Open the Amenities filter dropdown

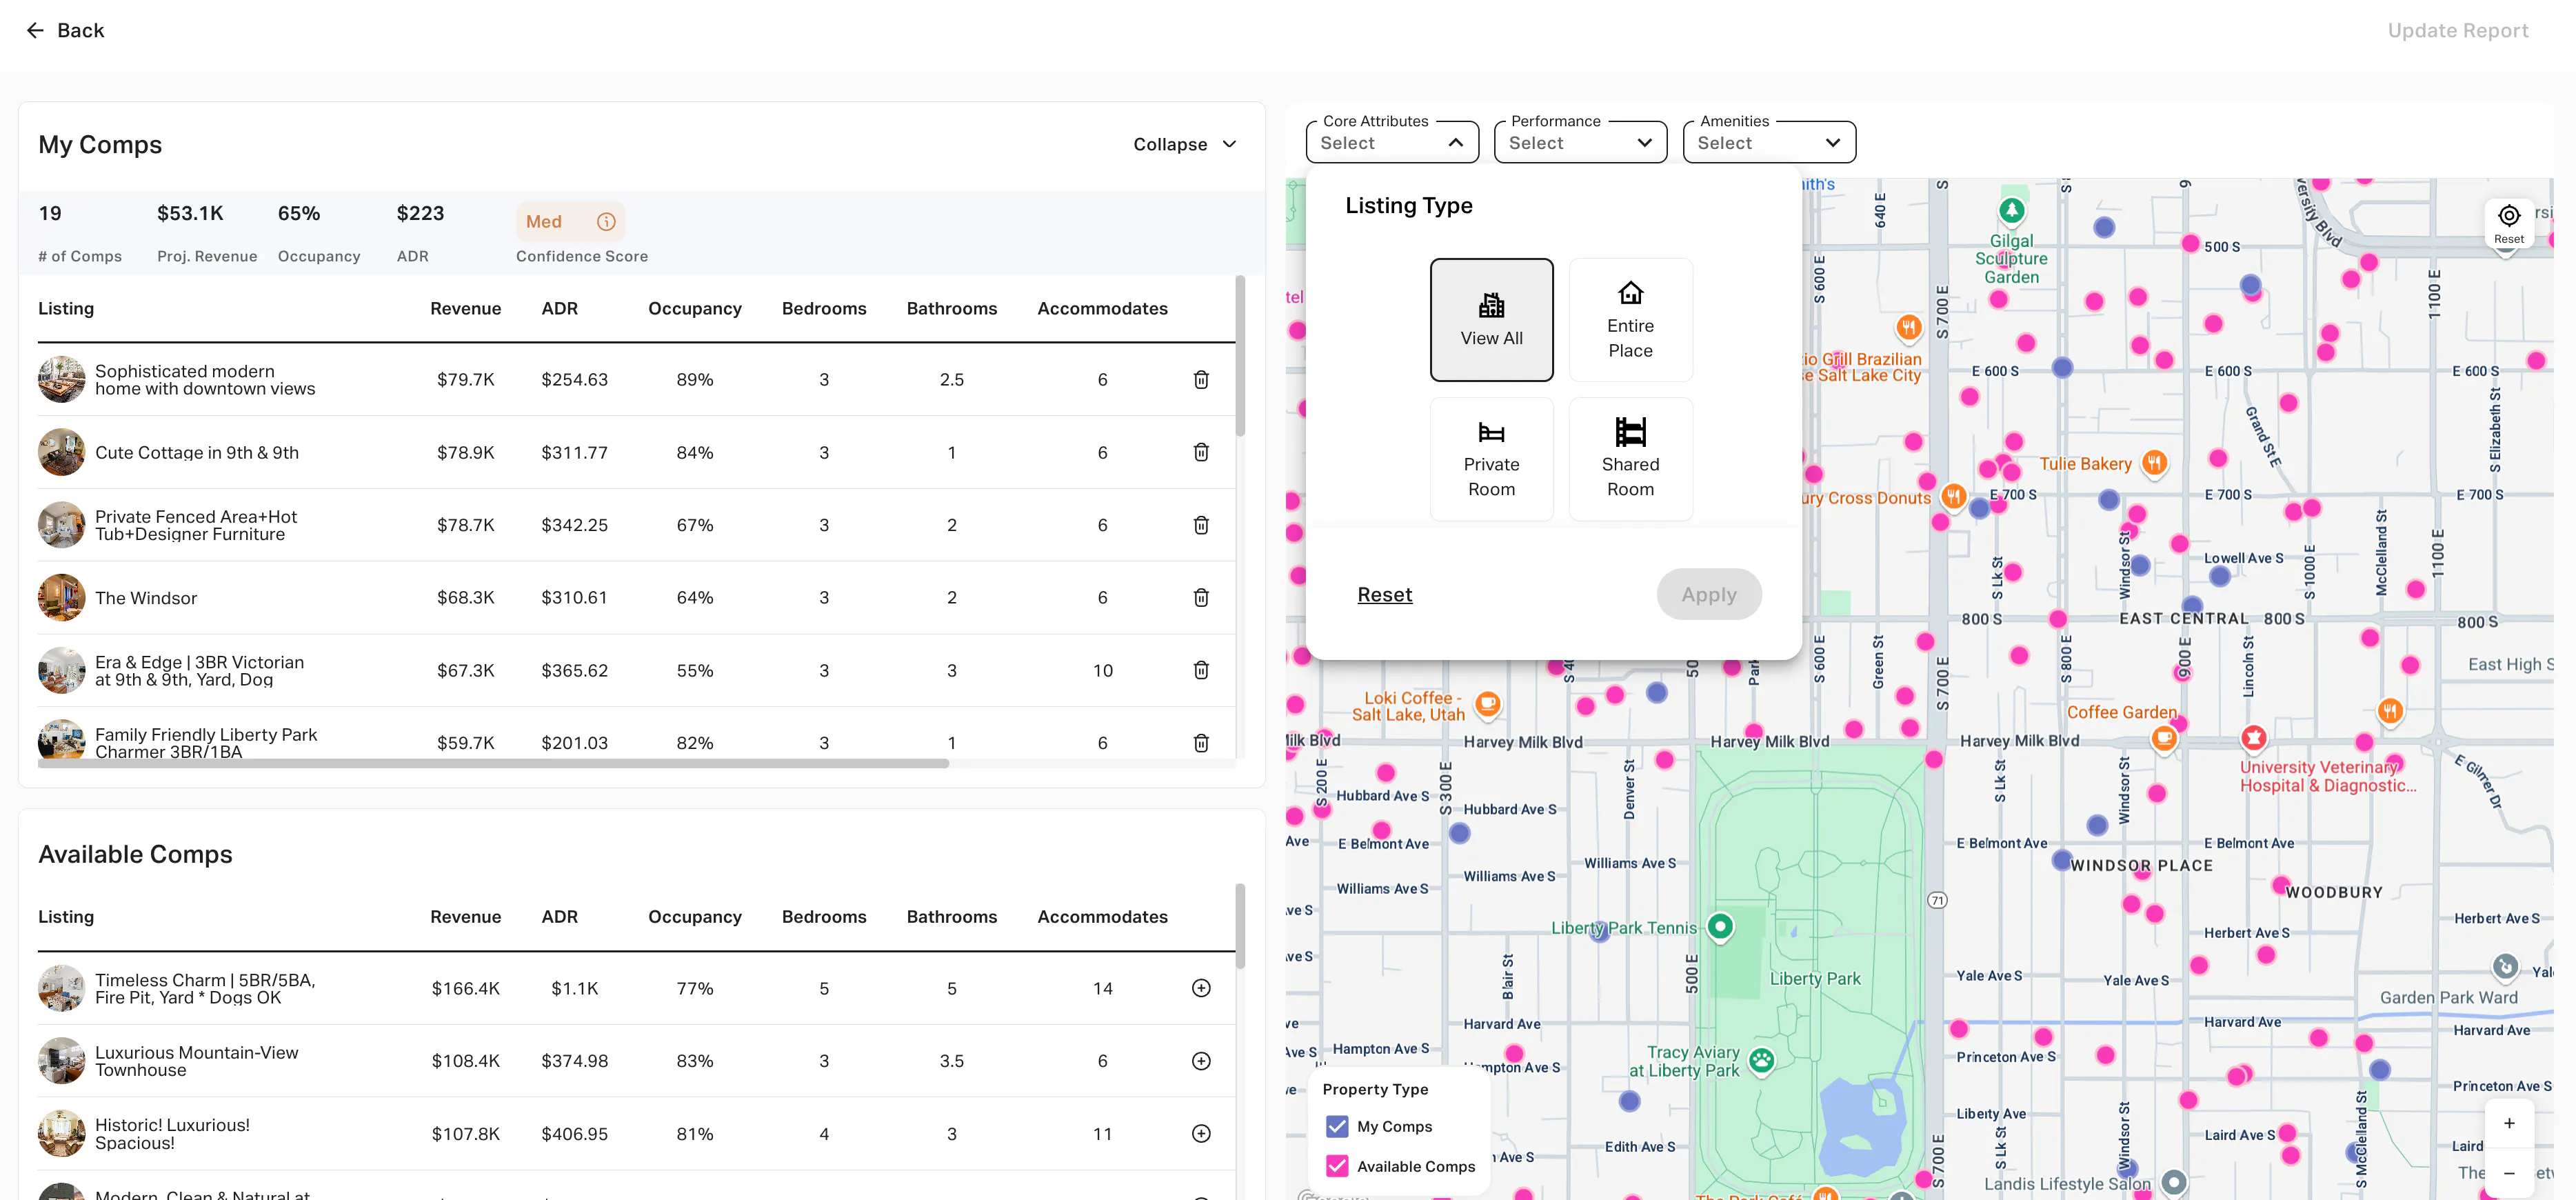[x=1769, y=142]
